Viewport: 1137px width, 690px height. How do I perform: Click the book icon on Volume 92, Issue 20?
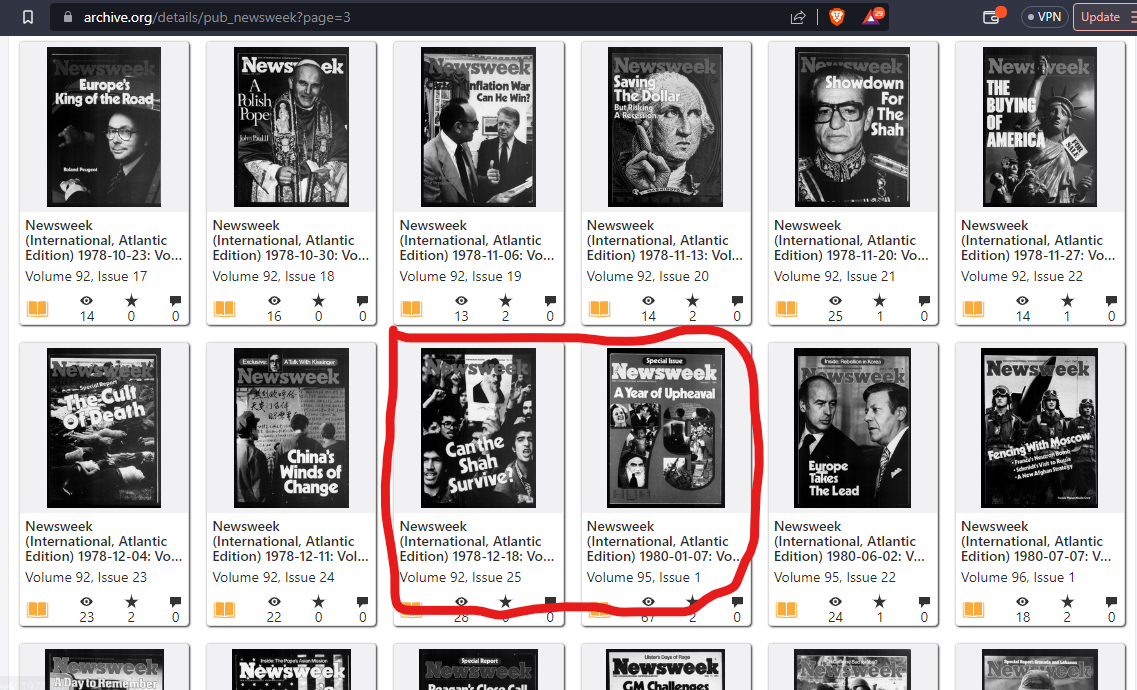point(599,309)
